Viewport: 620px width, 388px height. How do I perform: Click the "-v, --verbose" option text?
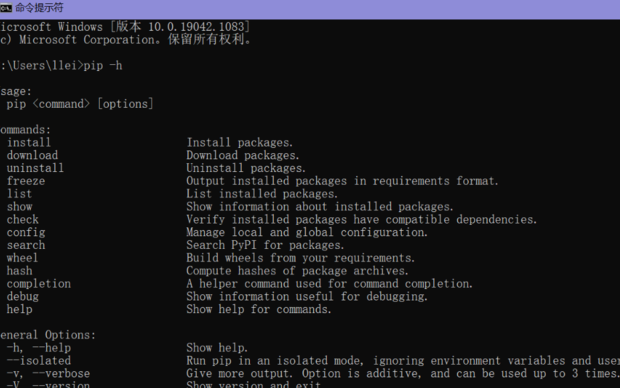48,373
